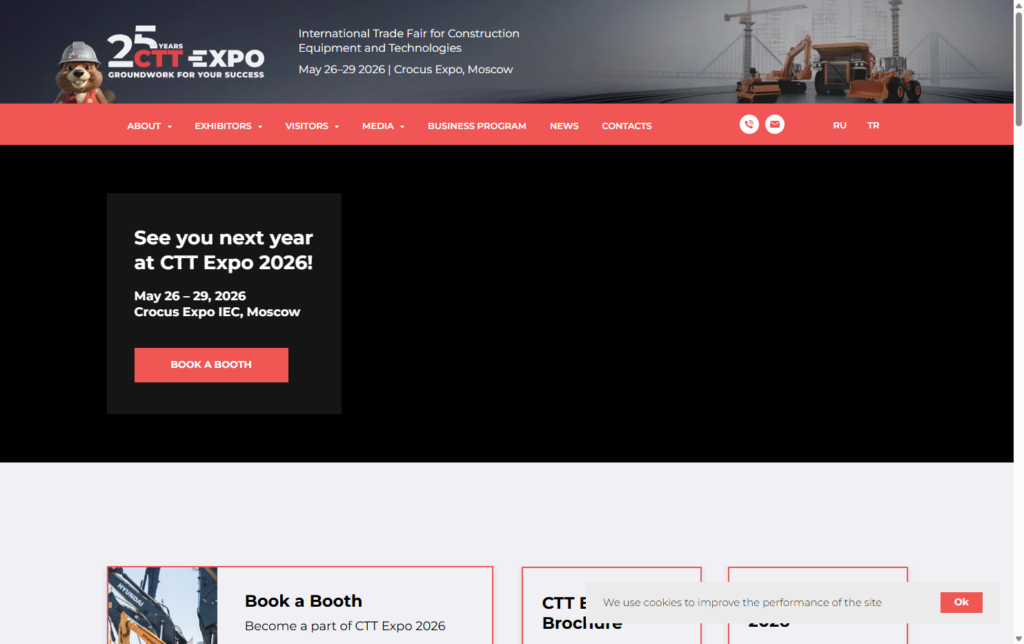
Task: Click the scrollbar down arrow
Action: coord(1018,637)
